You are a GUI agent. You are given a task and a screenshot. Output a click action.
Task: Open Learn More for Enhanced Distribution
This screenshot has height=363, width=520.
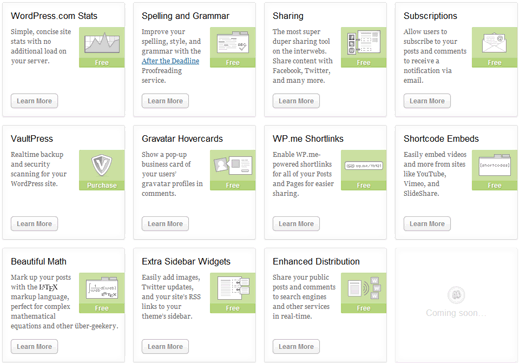[x=296, y=347]
